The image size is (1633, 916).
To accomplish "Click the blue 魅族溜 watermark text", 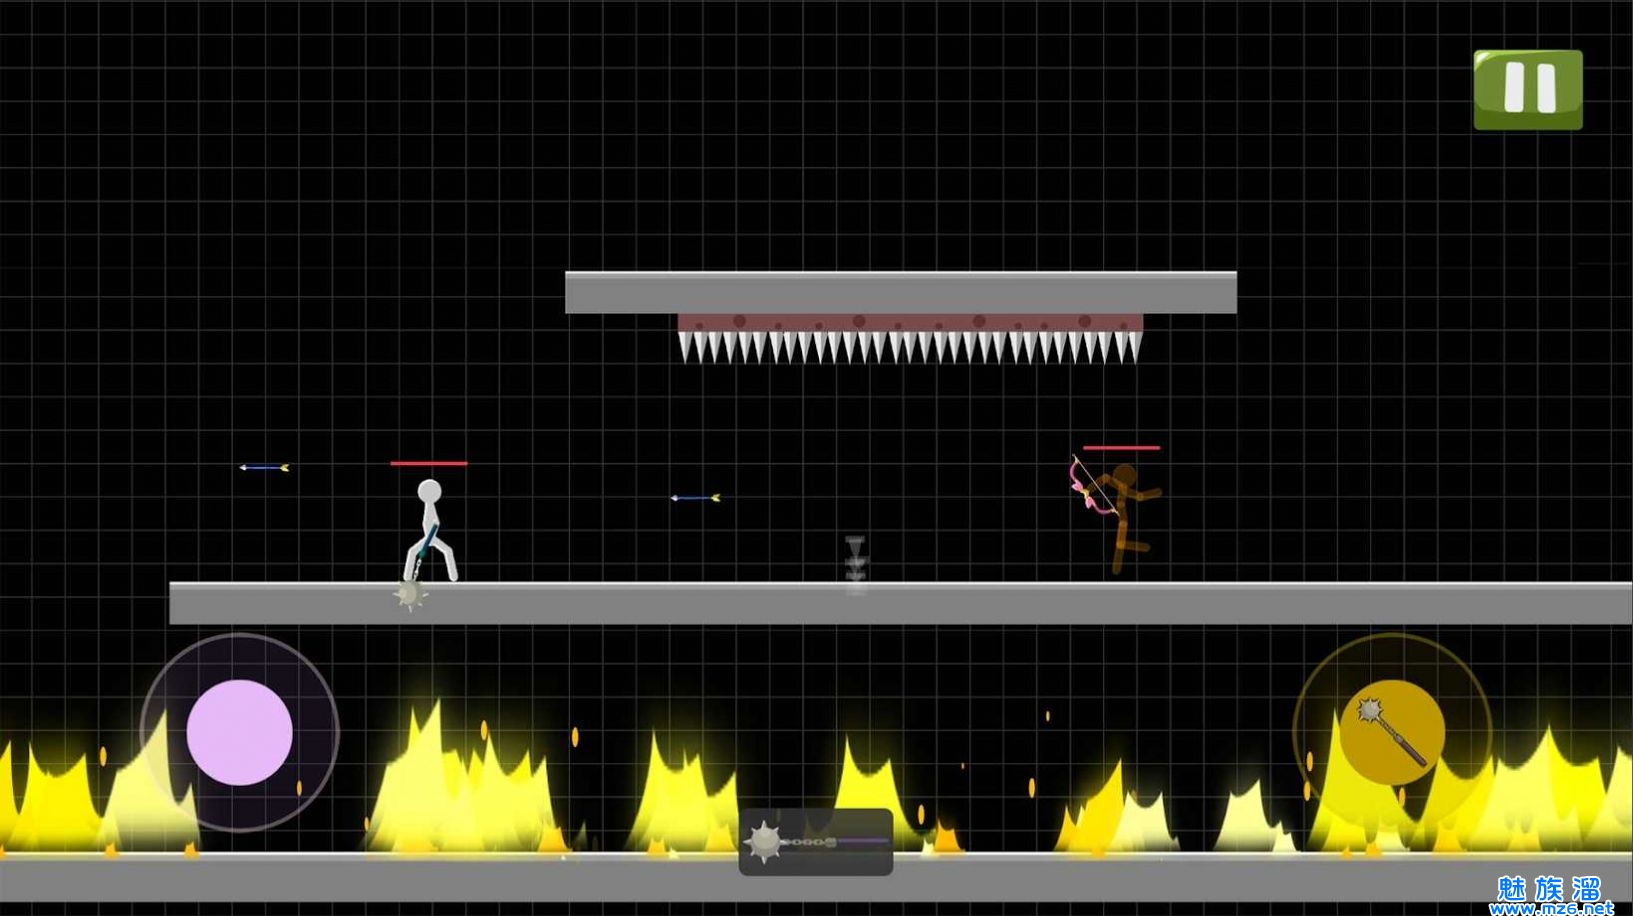I will point(1549,887).
